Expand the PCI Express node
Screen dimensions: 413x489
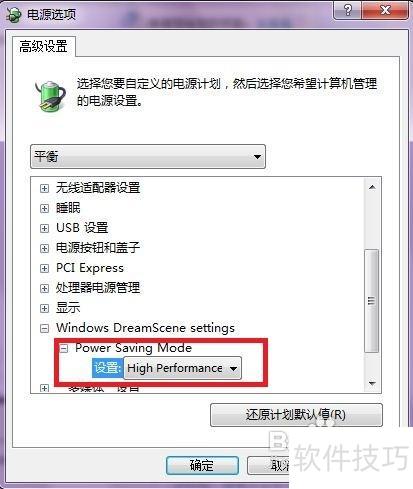click(x=44, y=268)
